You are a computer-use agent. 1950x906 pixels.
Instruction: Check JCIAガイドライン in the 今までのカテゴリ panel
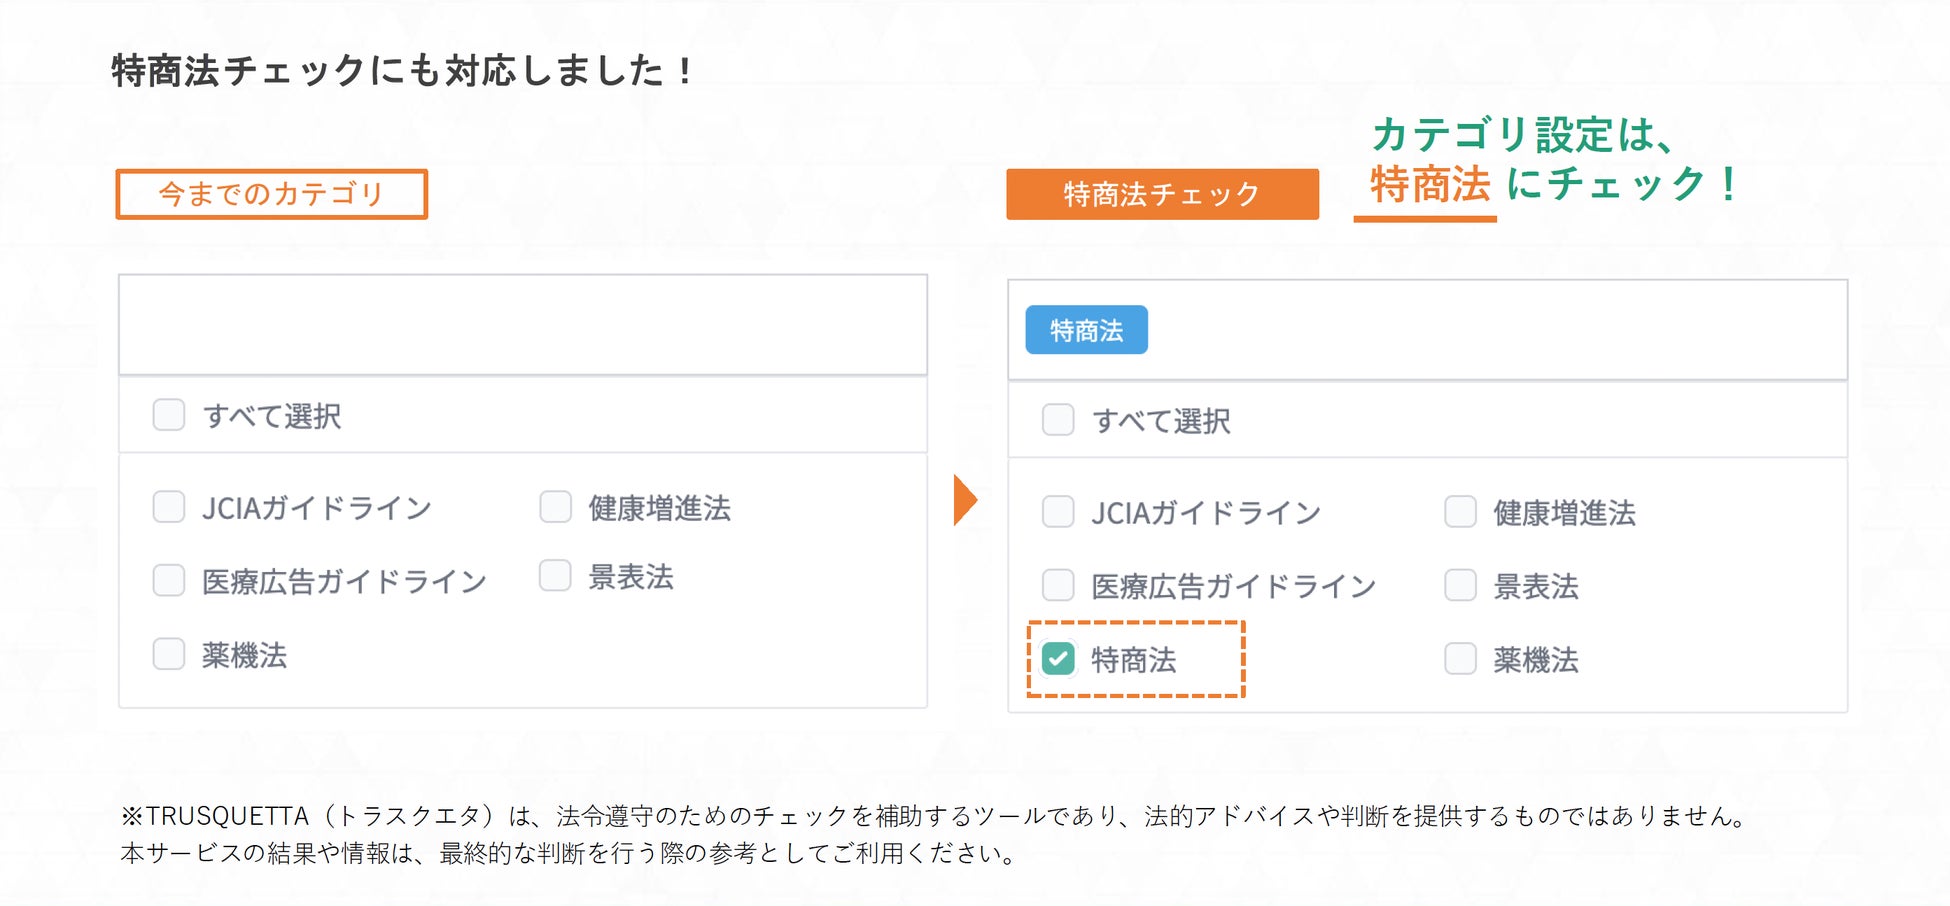[x=169, y=507]
